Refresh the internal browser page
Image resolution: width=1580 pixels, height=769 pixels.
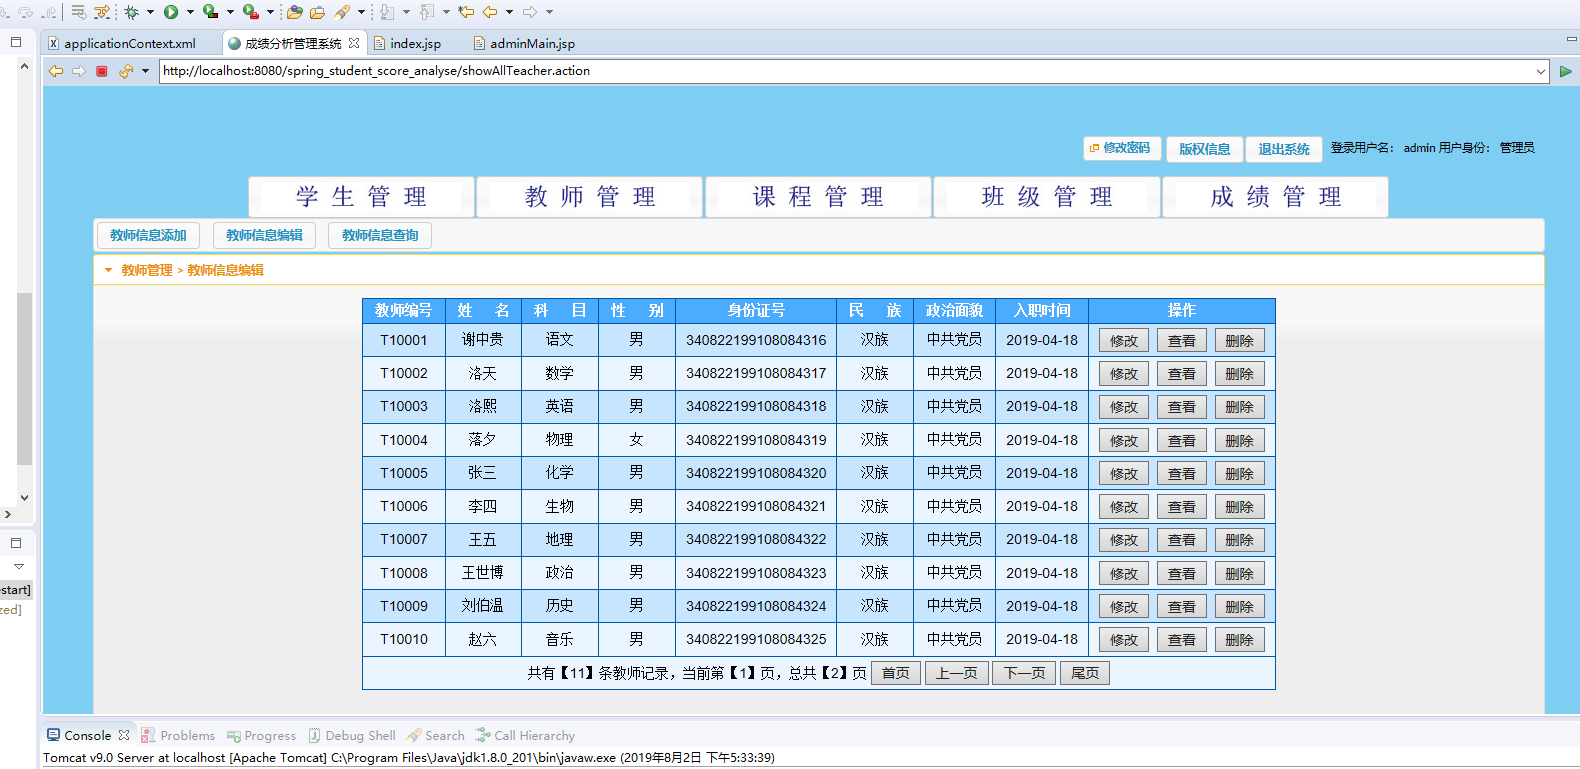(126, 71)
